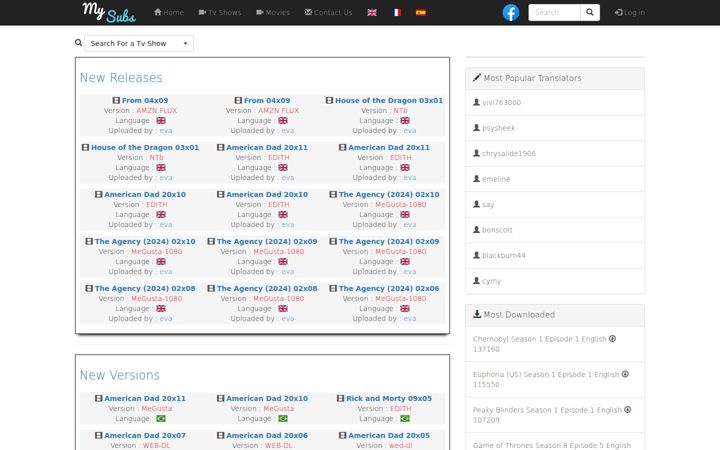Viewport: 720px width, 450px height.
Task: Click the user icon beside cymy
Action: pos(476,281)
